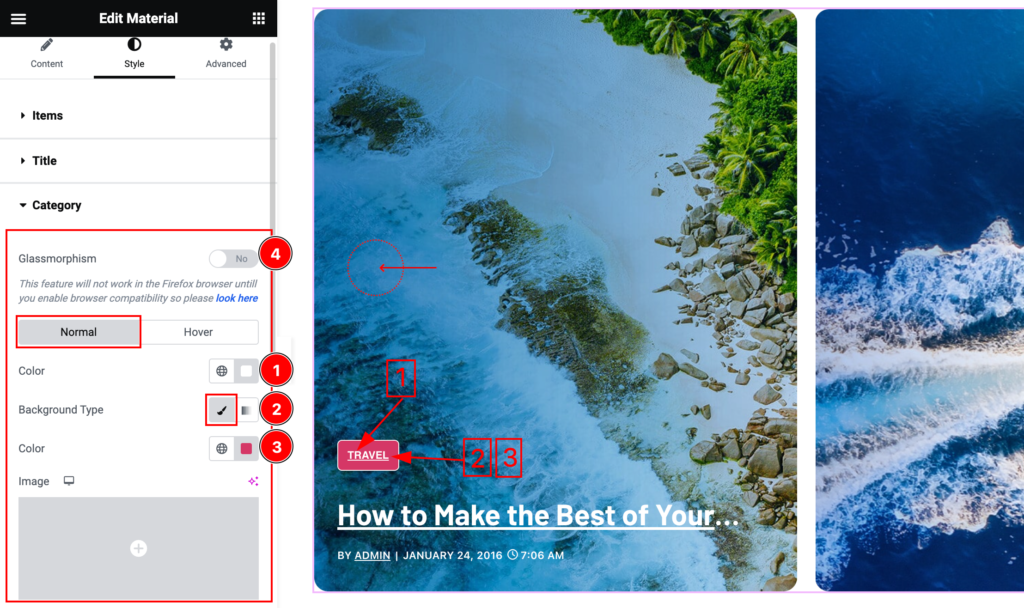Image resolution: width=1024 pixels, height=608 pixels.
Task: Open the Advanced tab
Action: point(226,54)
